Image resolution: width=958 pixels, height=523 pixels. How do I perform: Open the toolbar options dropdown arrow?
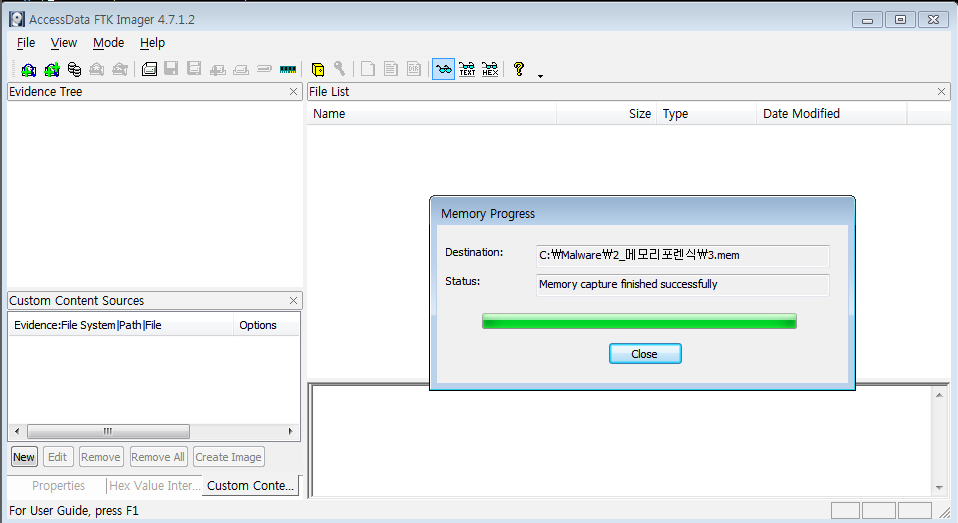pyautogui.click(x=540, y=76)
